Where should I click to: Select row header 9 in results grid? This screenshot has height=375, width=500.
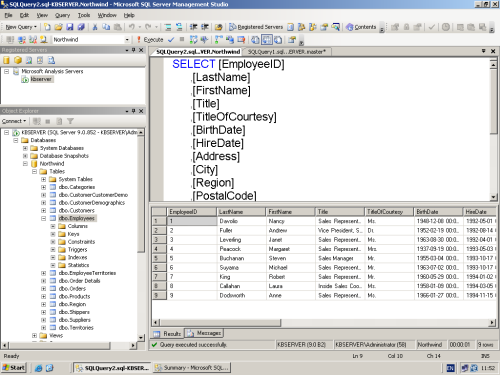(x=159, y=295)
